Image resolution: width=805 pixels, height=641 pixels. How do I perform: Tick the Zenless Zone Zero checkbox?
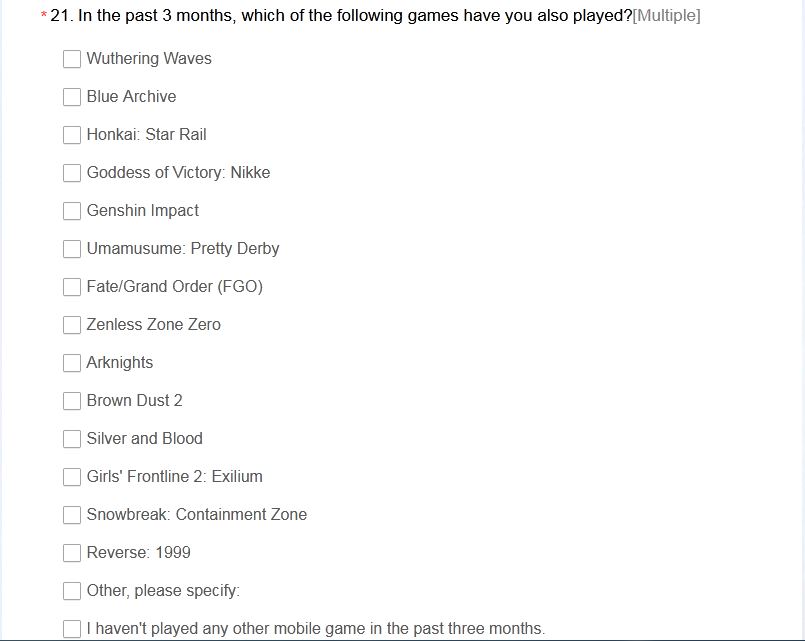tap(72, 325)
